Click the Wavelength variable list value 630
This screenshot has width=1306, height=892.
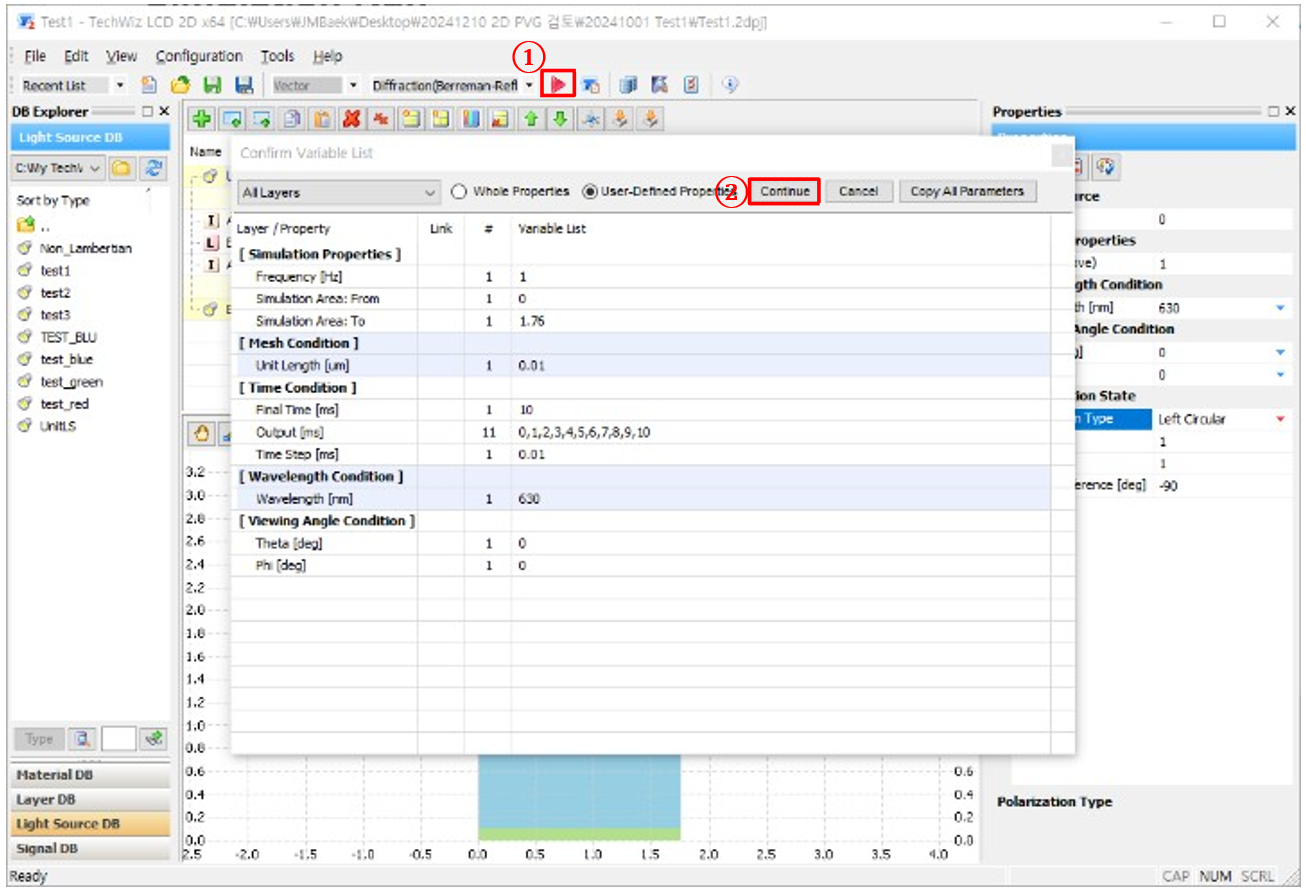[529, 499]
